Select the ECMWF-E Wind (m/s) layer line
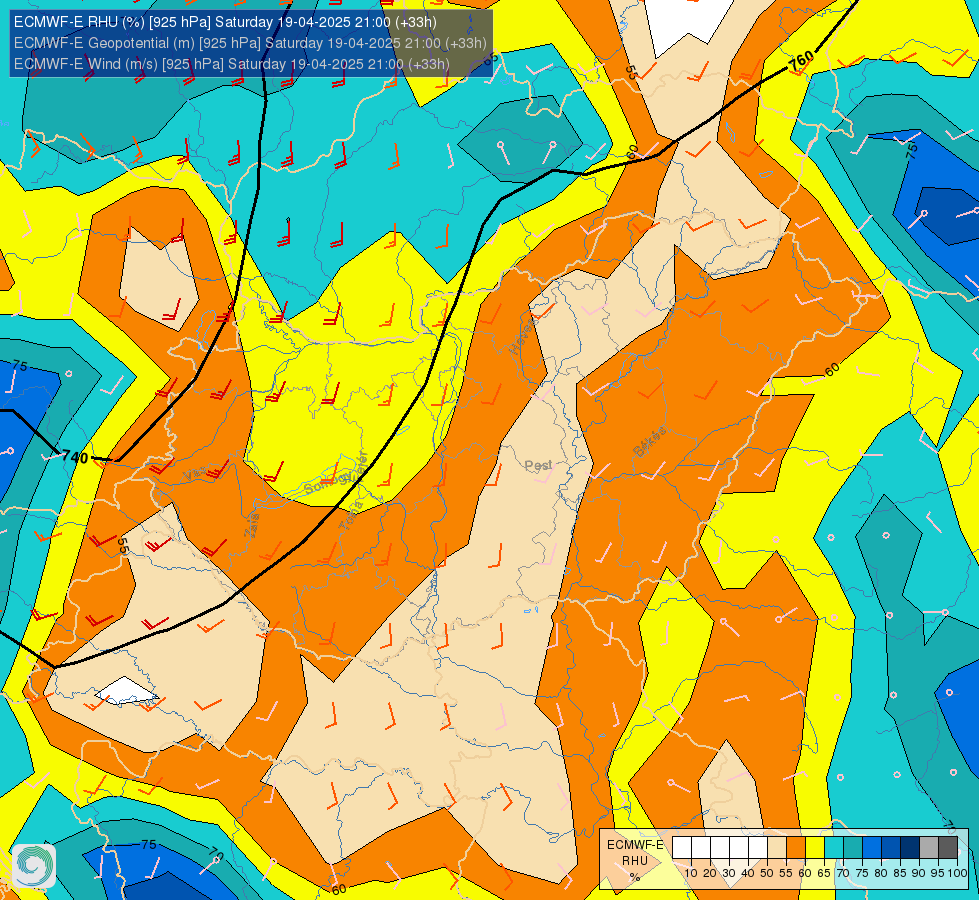Screen dimensions: 979x900 coord(232,64)
